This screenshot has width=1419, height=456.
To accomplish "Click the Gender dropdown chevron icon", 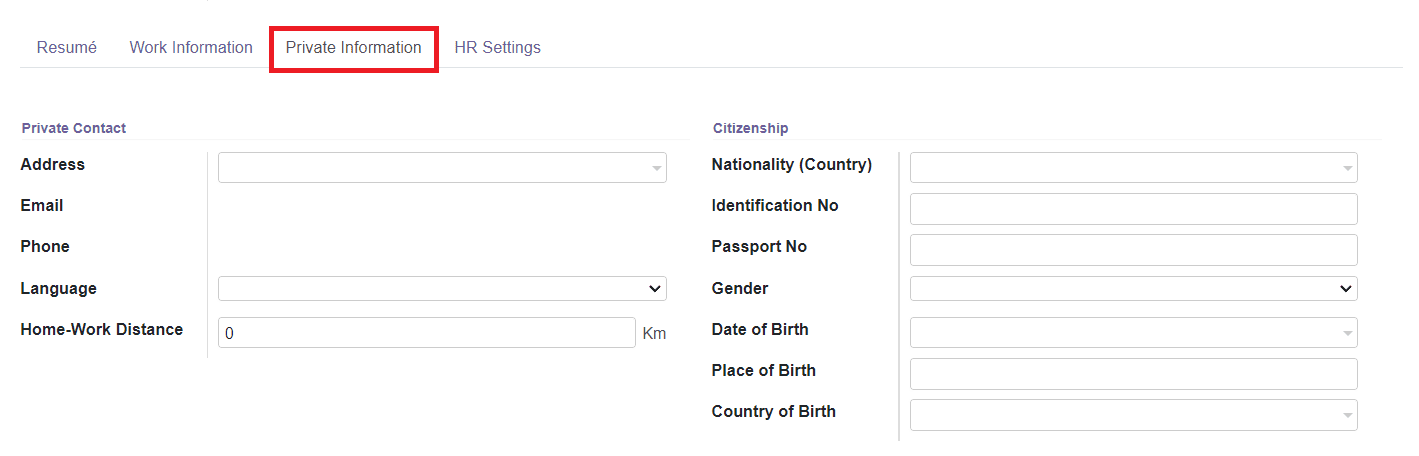I will (1346, 289).
